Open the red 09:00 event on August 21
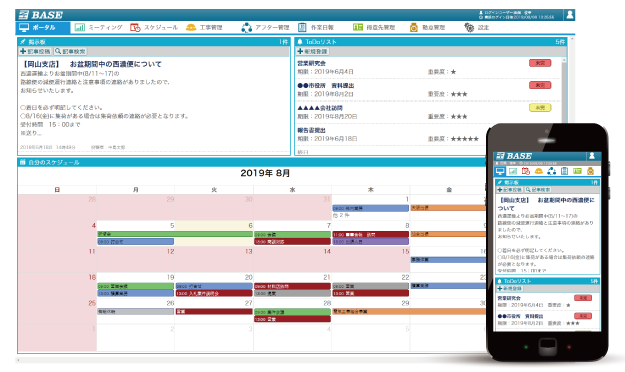The height and width of the screenshot is (372, 625). point(293,286)
